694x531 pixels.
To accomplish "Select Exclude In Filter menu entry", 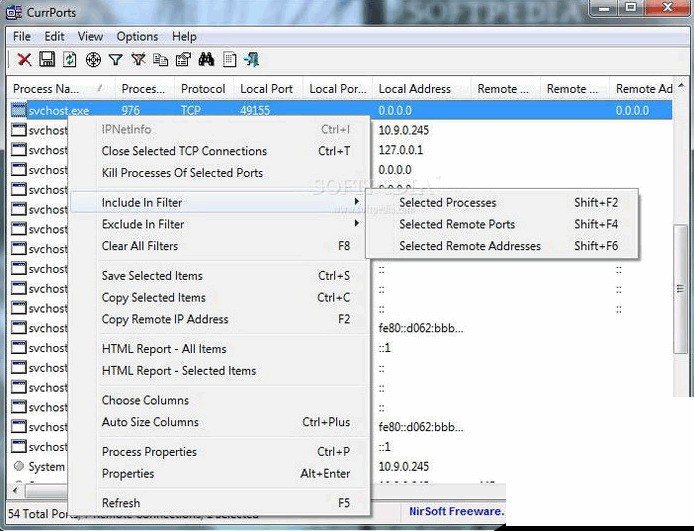I will click(x=220, y=224).
